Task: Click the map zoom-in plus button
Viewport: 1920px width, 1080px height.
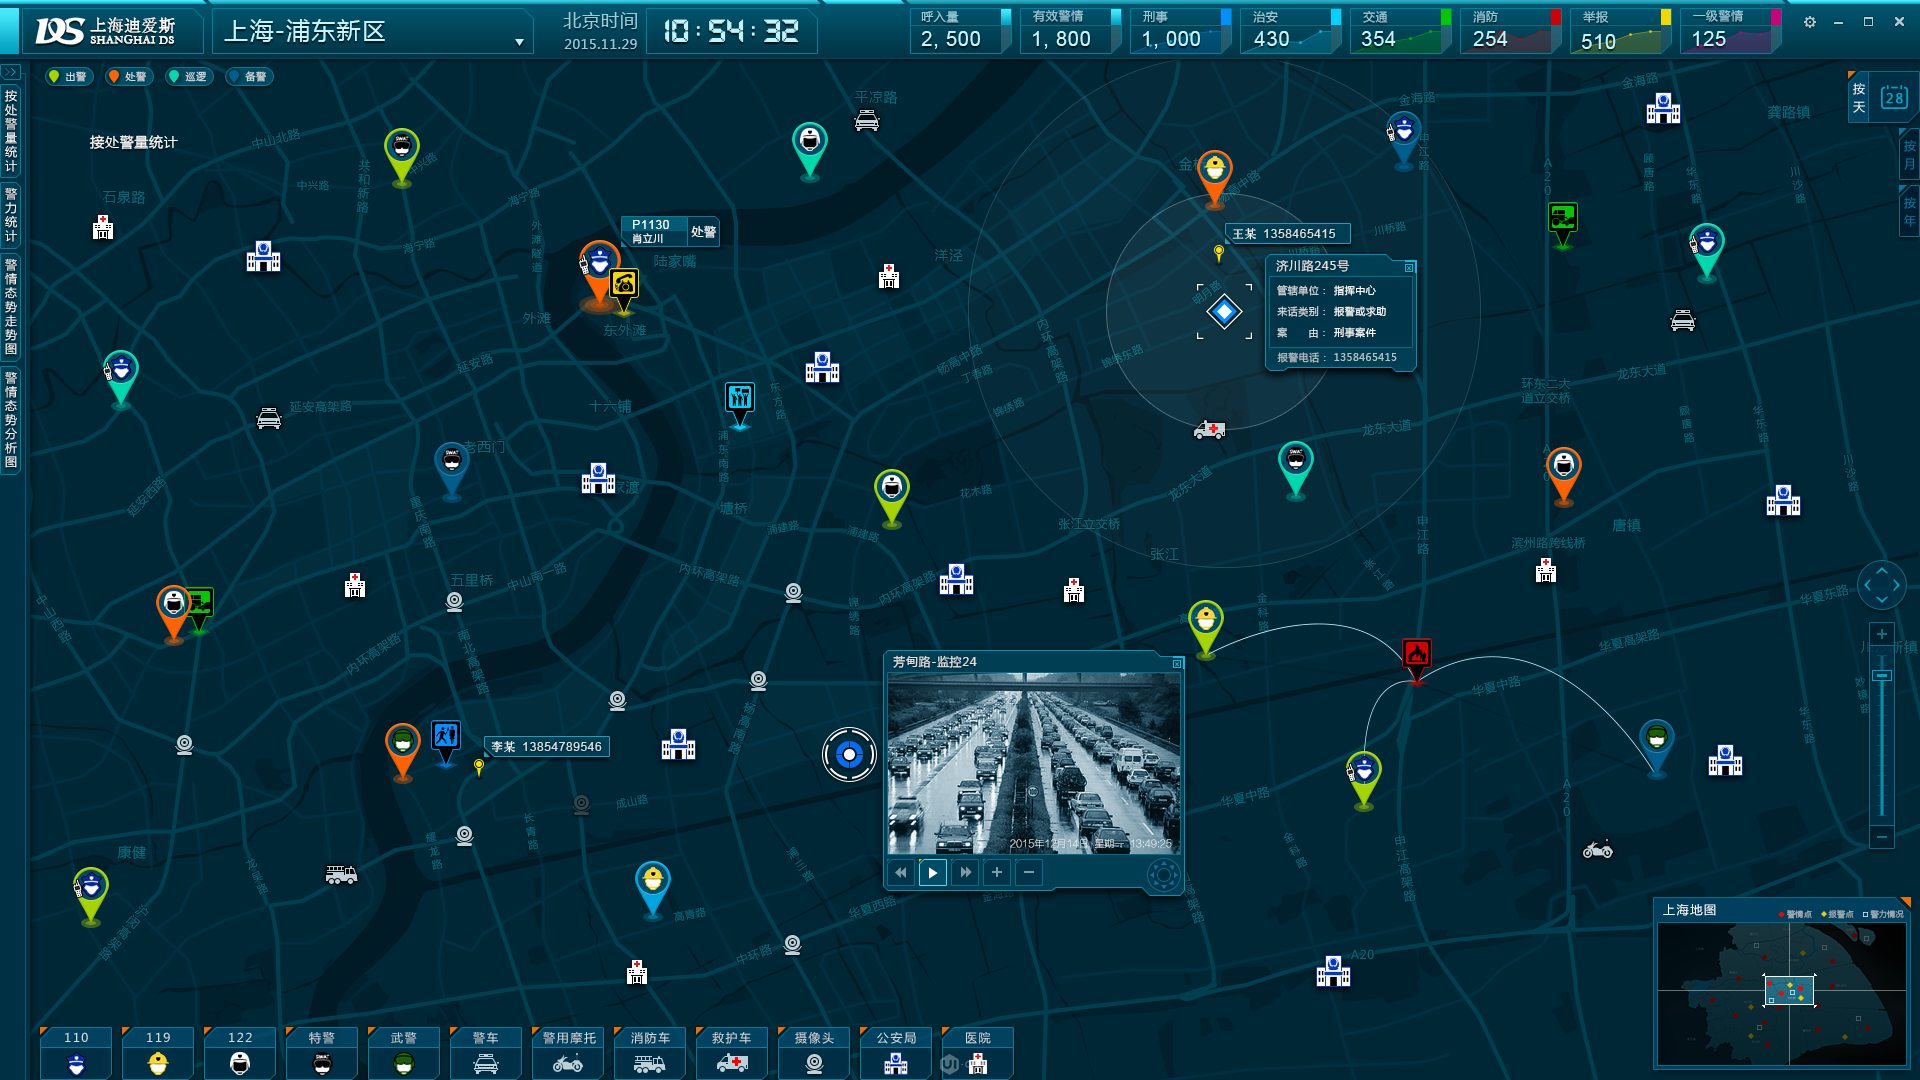Action: pos(1882,634)
